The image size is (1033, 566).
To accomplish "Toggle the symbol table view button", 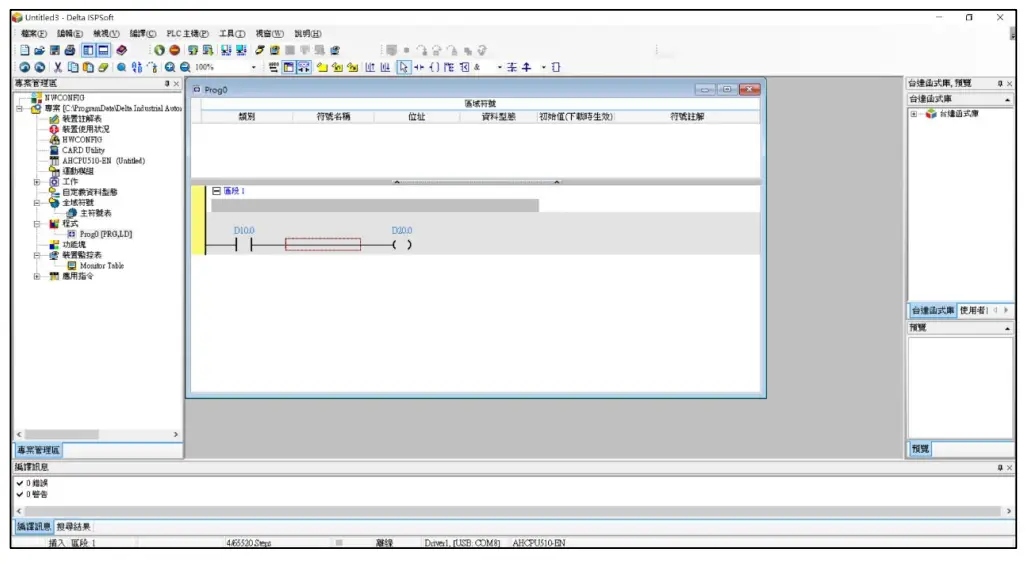I will click(x=289, y=67).
